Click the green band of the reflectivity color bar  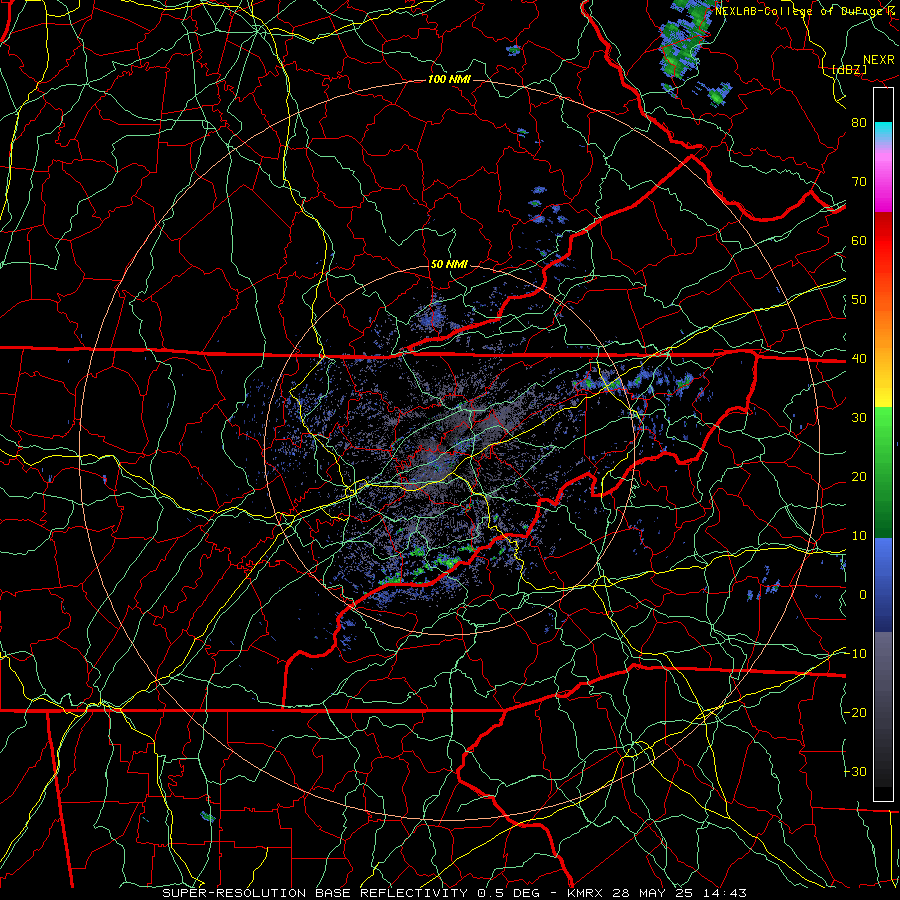pyautogui.click(x=883, y=472)
